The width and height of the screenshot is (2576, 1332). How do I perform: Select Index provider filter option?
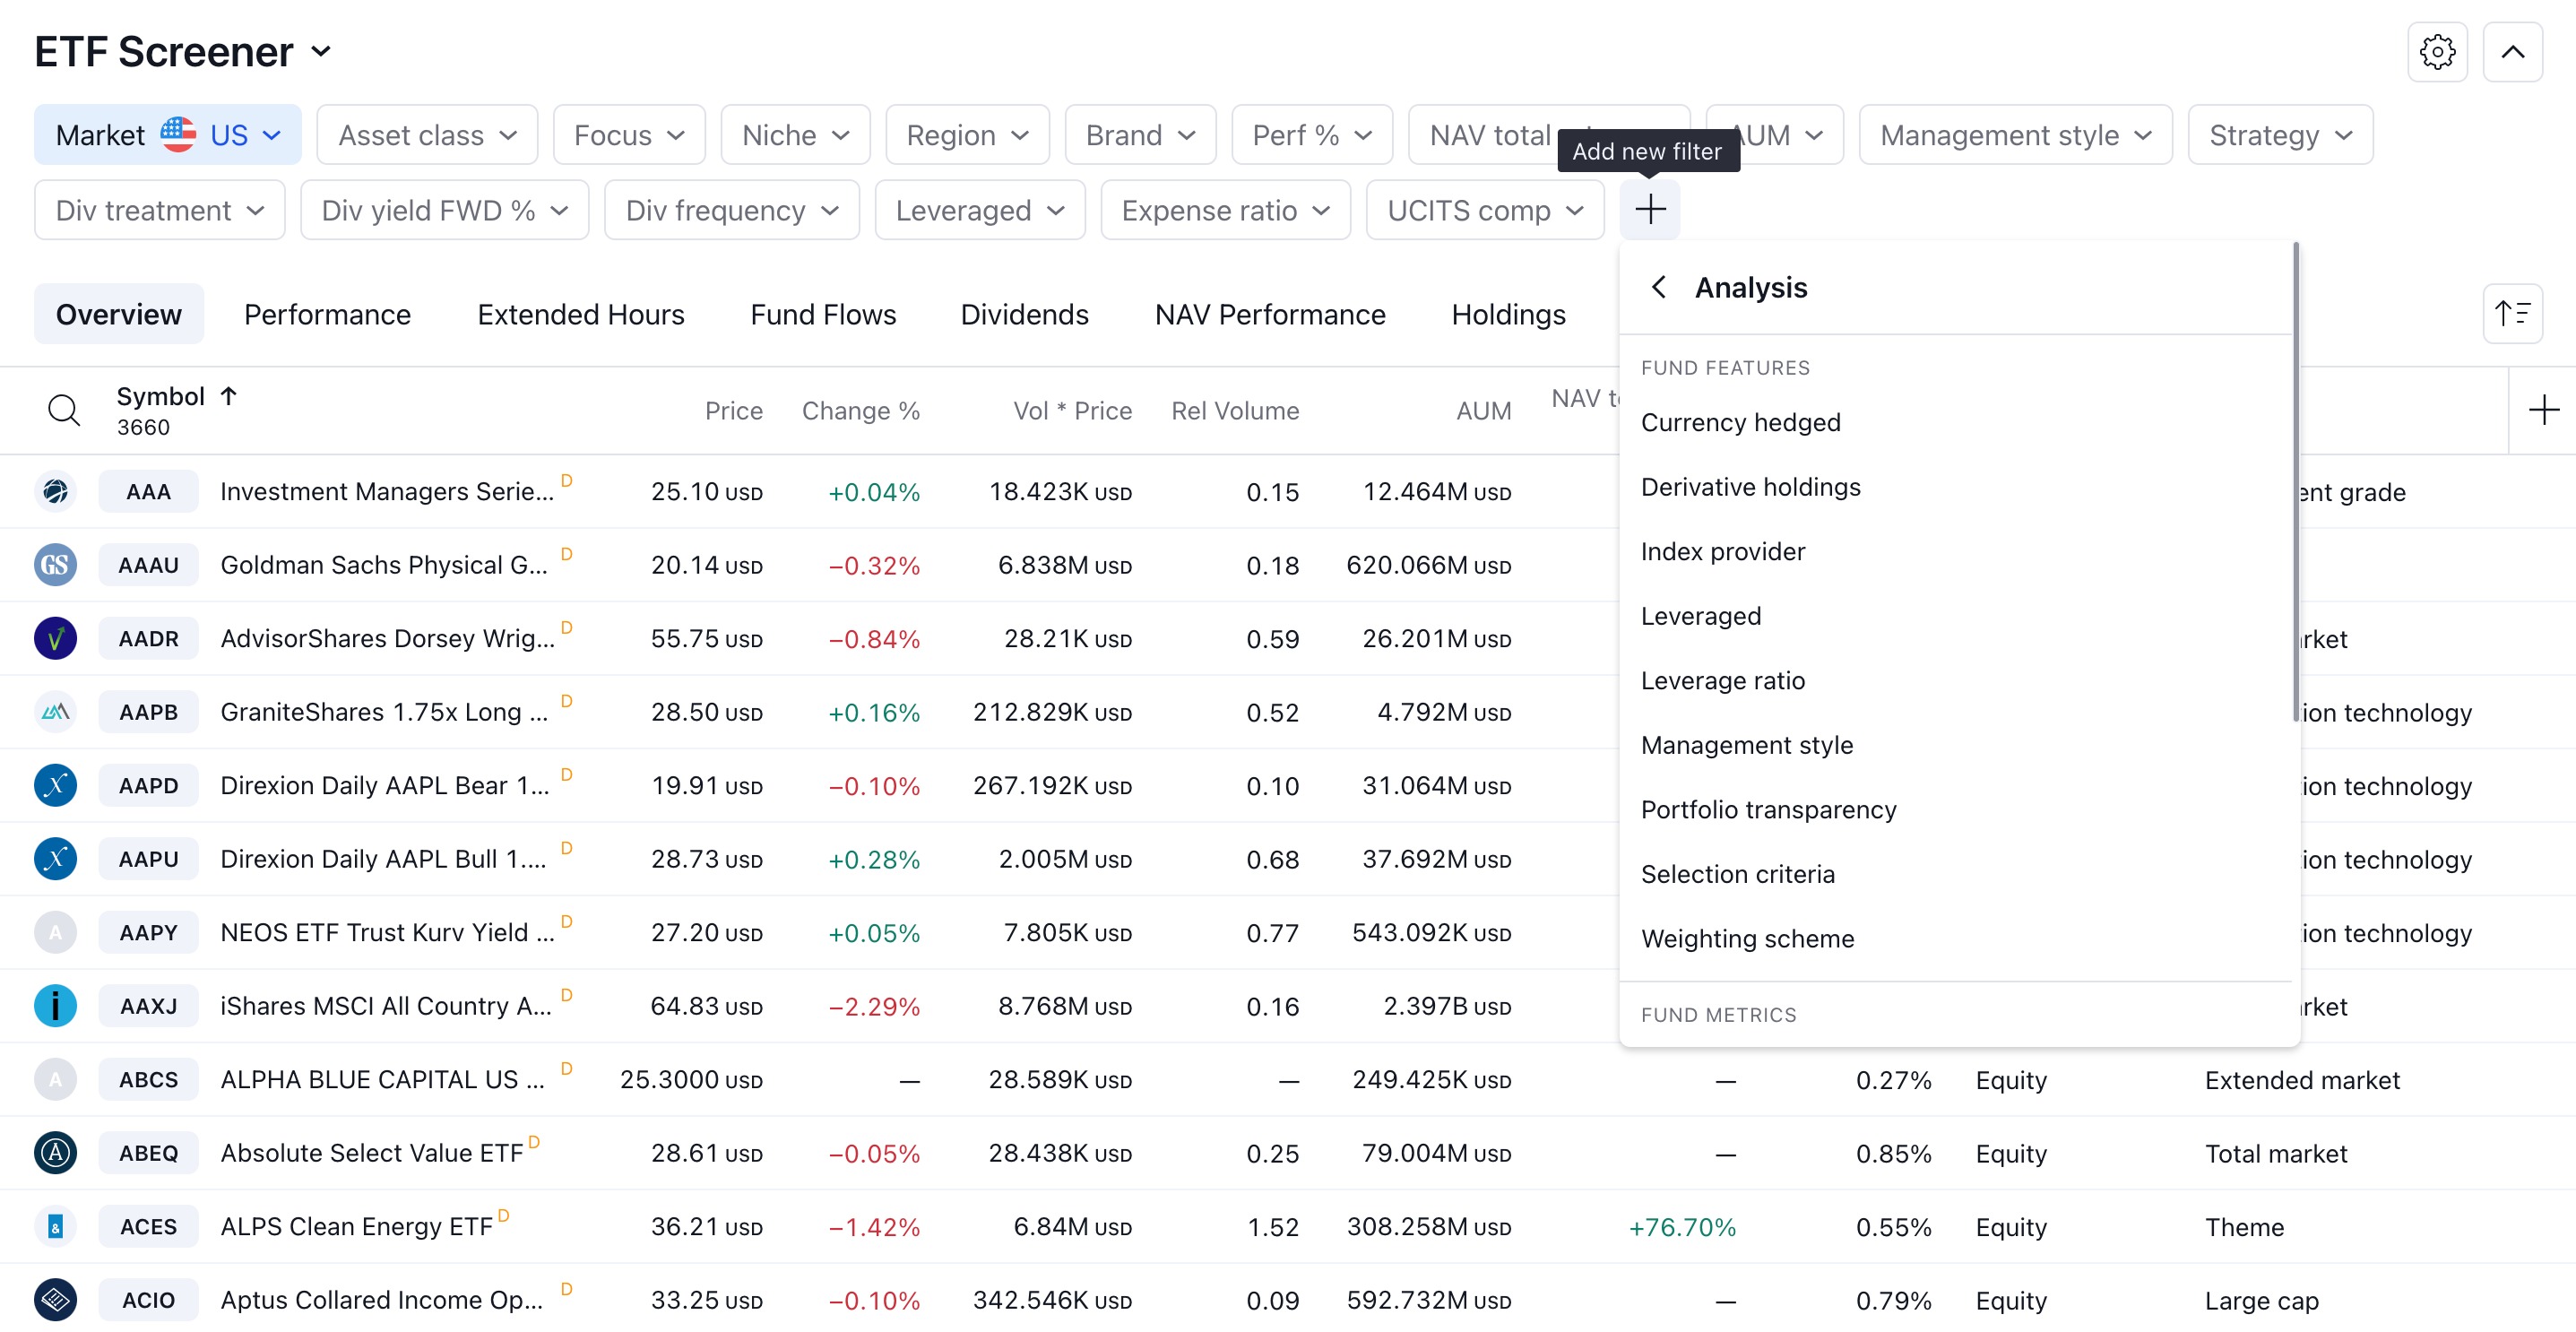(x=1723, y=551)
